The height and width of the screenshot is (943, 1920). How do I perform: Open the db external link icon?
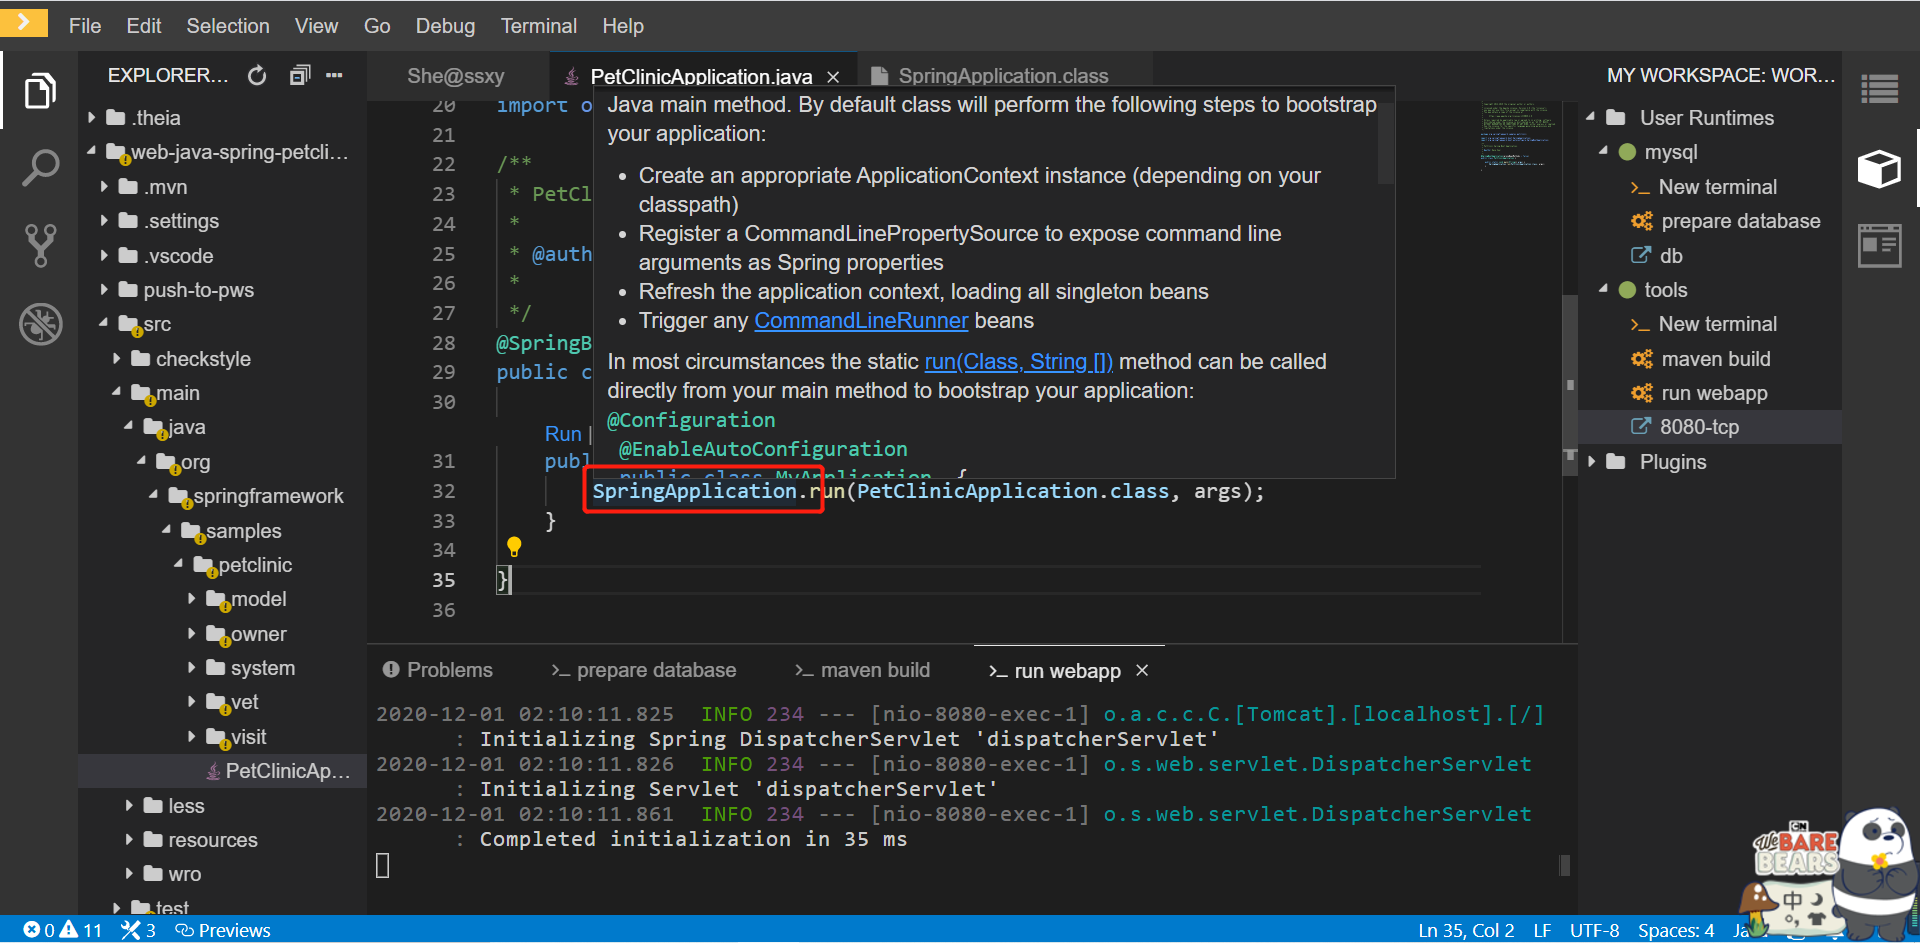click(x=1641, y=255)
